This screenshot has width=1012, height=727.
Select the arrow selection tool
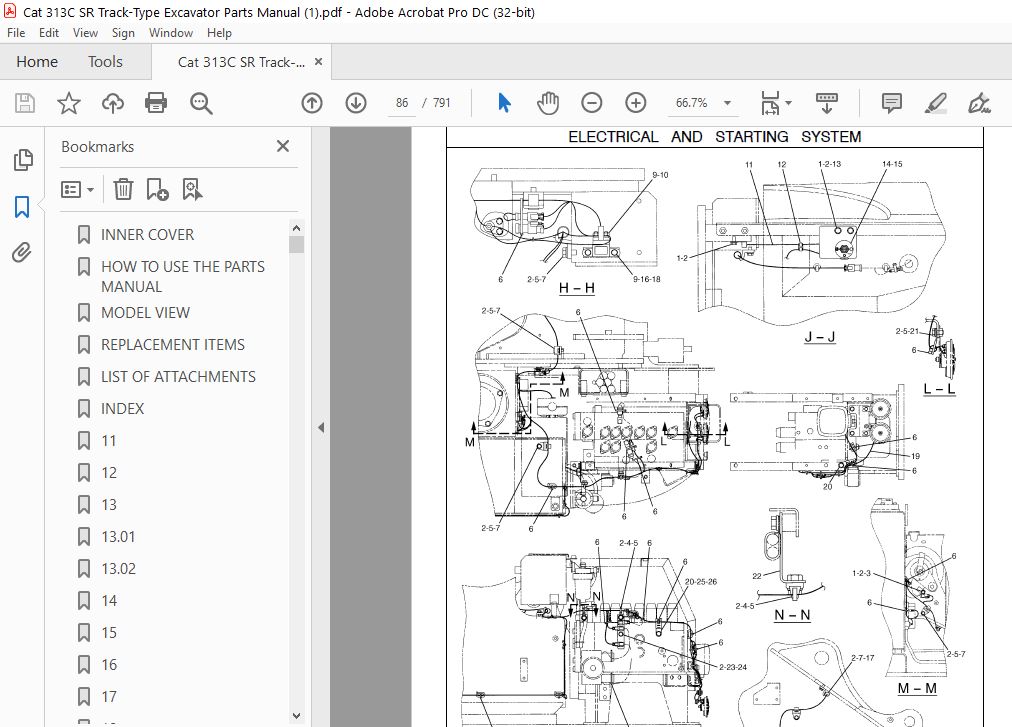[x=504, y=103]
